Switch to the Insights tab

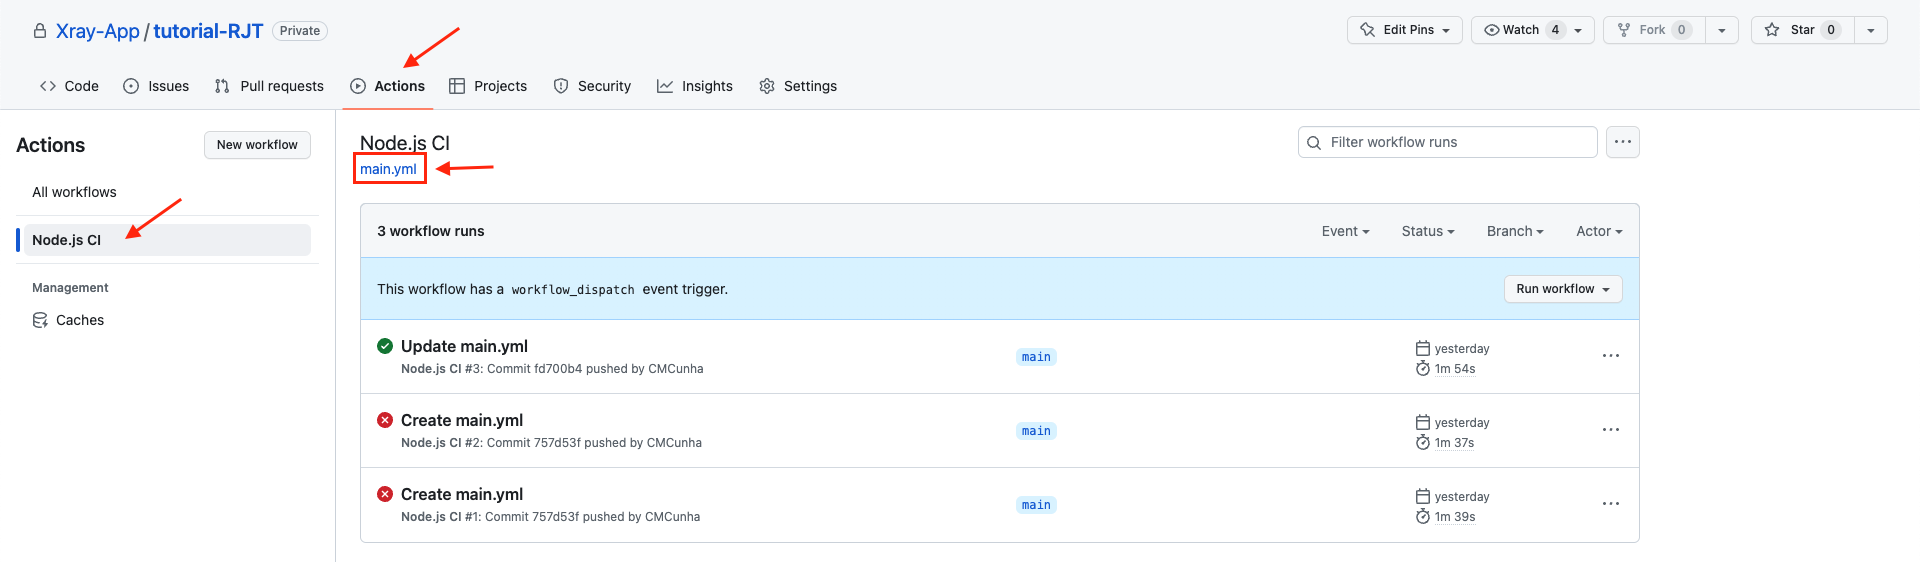click(695, 86)
